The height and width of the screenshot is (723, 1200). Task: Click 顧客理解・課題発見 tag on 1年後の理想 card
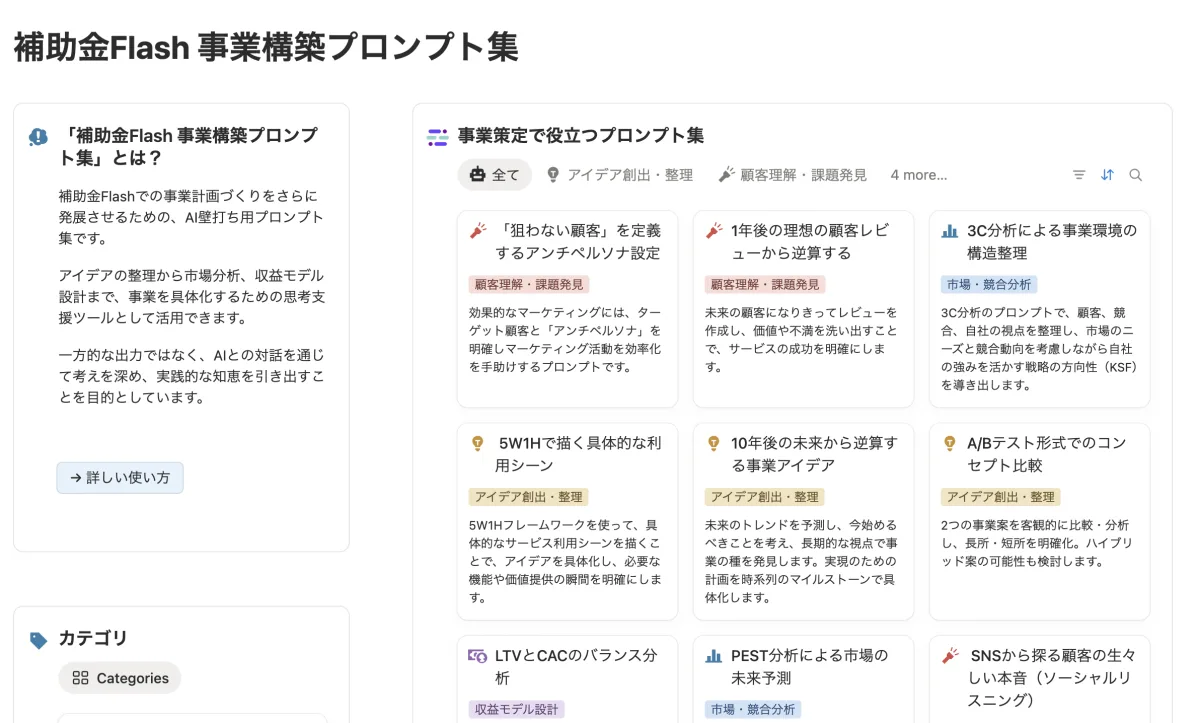click(x=765, y=284)
